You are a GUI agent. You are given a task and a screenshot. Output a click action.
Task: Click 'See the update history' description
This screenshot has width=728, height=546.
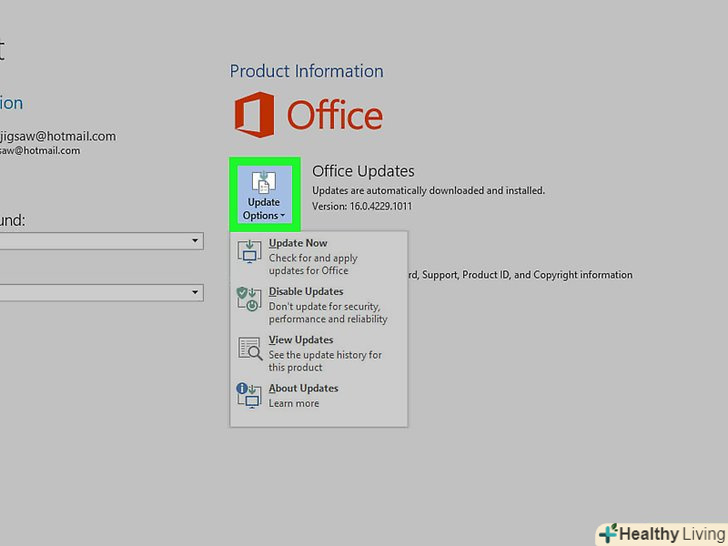(325, 361)
